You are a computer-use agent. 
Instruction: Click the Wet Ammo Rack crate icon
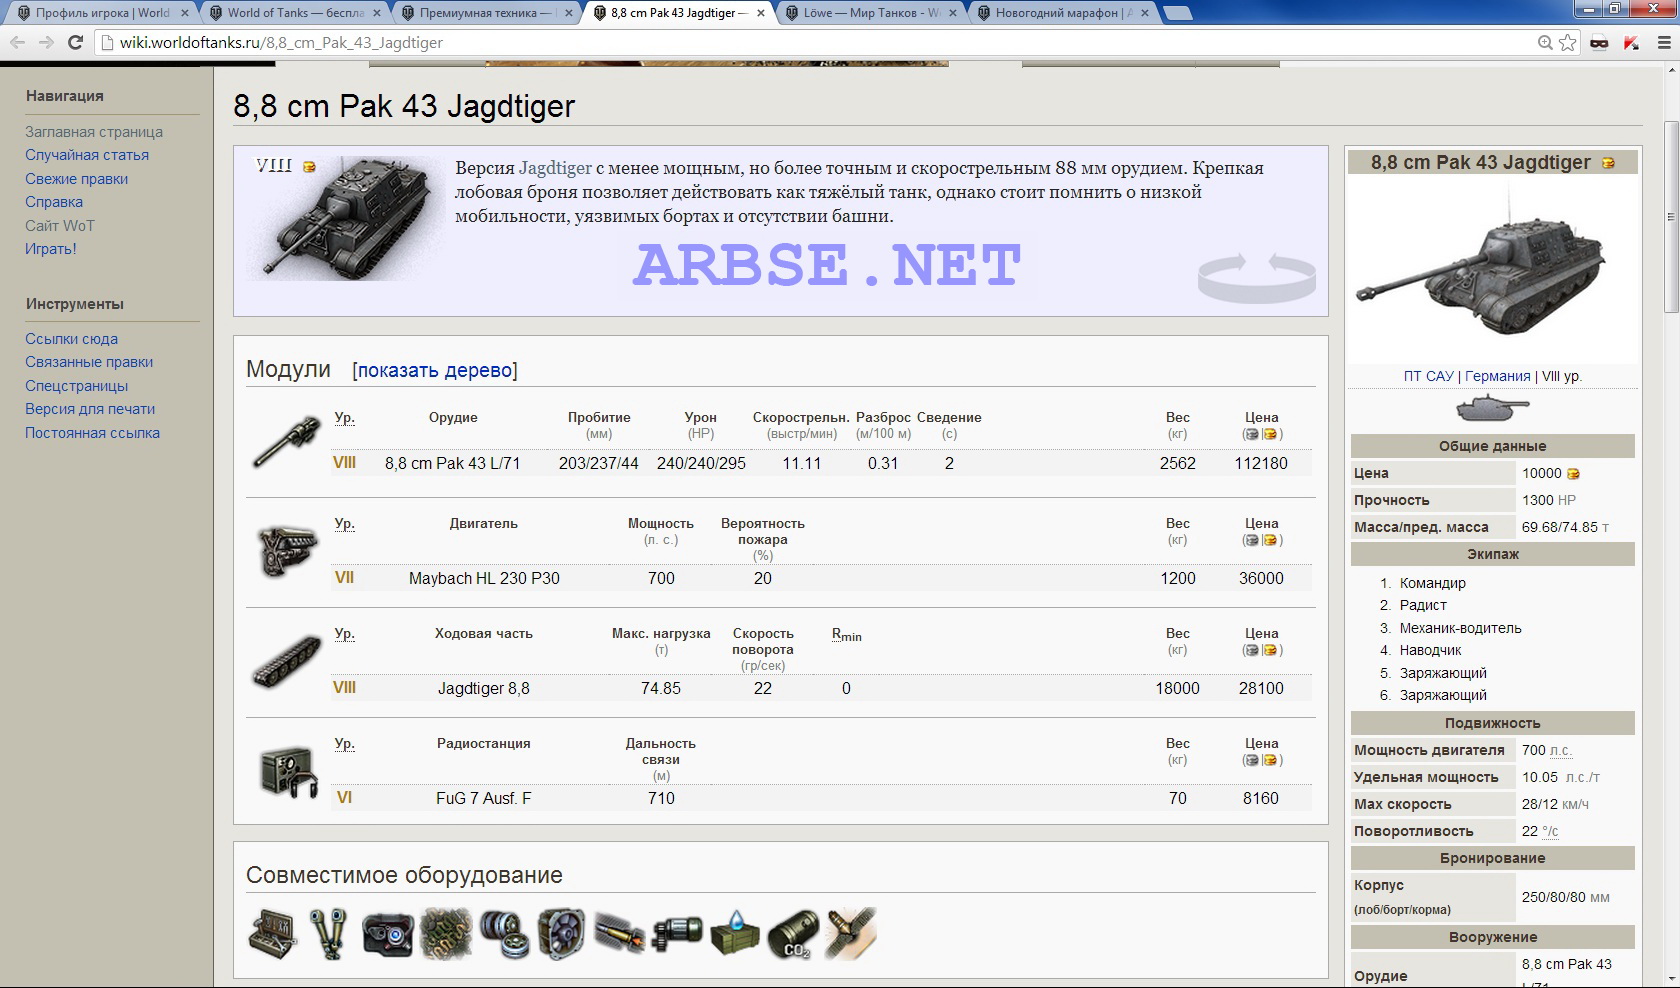pyautogui.click(x=736, y=934)
